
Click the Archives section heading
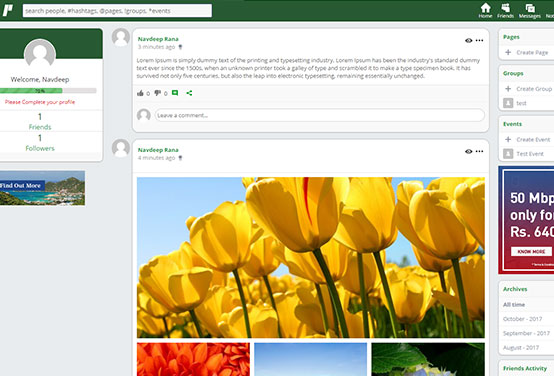coord(515,289)
